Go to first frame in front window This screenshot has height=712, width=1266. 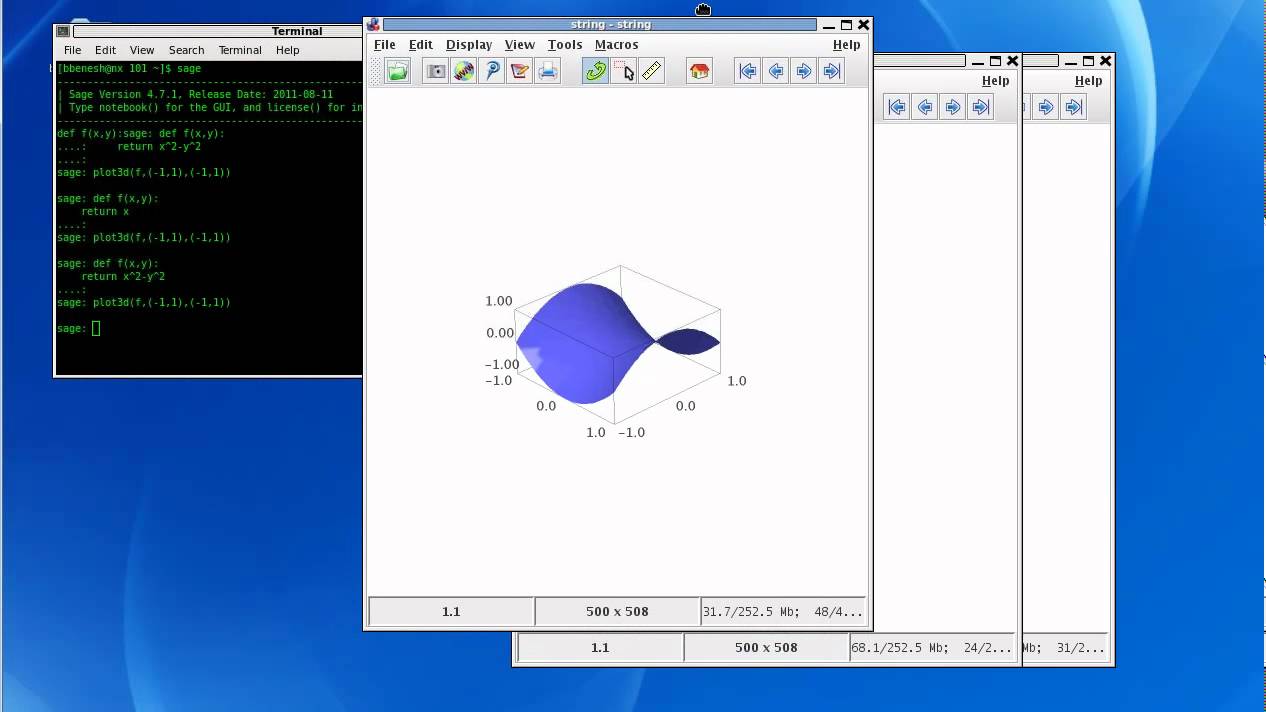pyautogui.click(x=747, y=71)
